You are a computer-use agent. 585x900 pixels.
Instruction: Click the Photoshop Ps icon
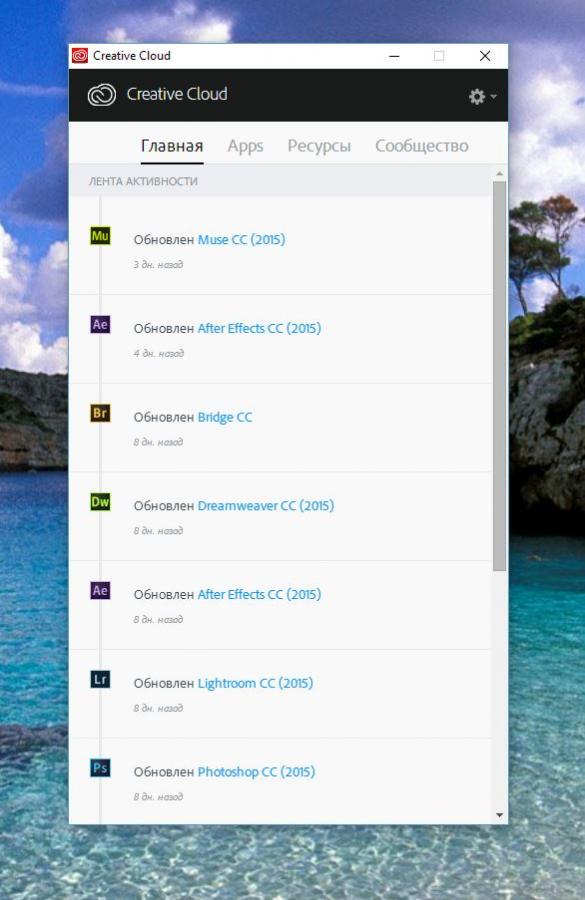click(100, 768)
